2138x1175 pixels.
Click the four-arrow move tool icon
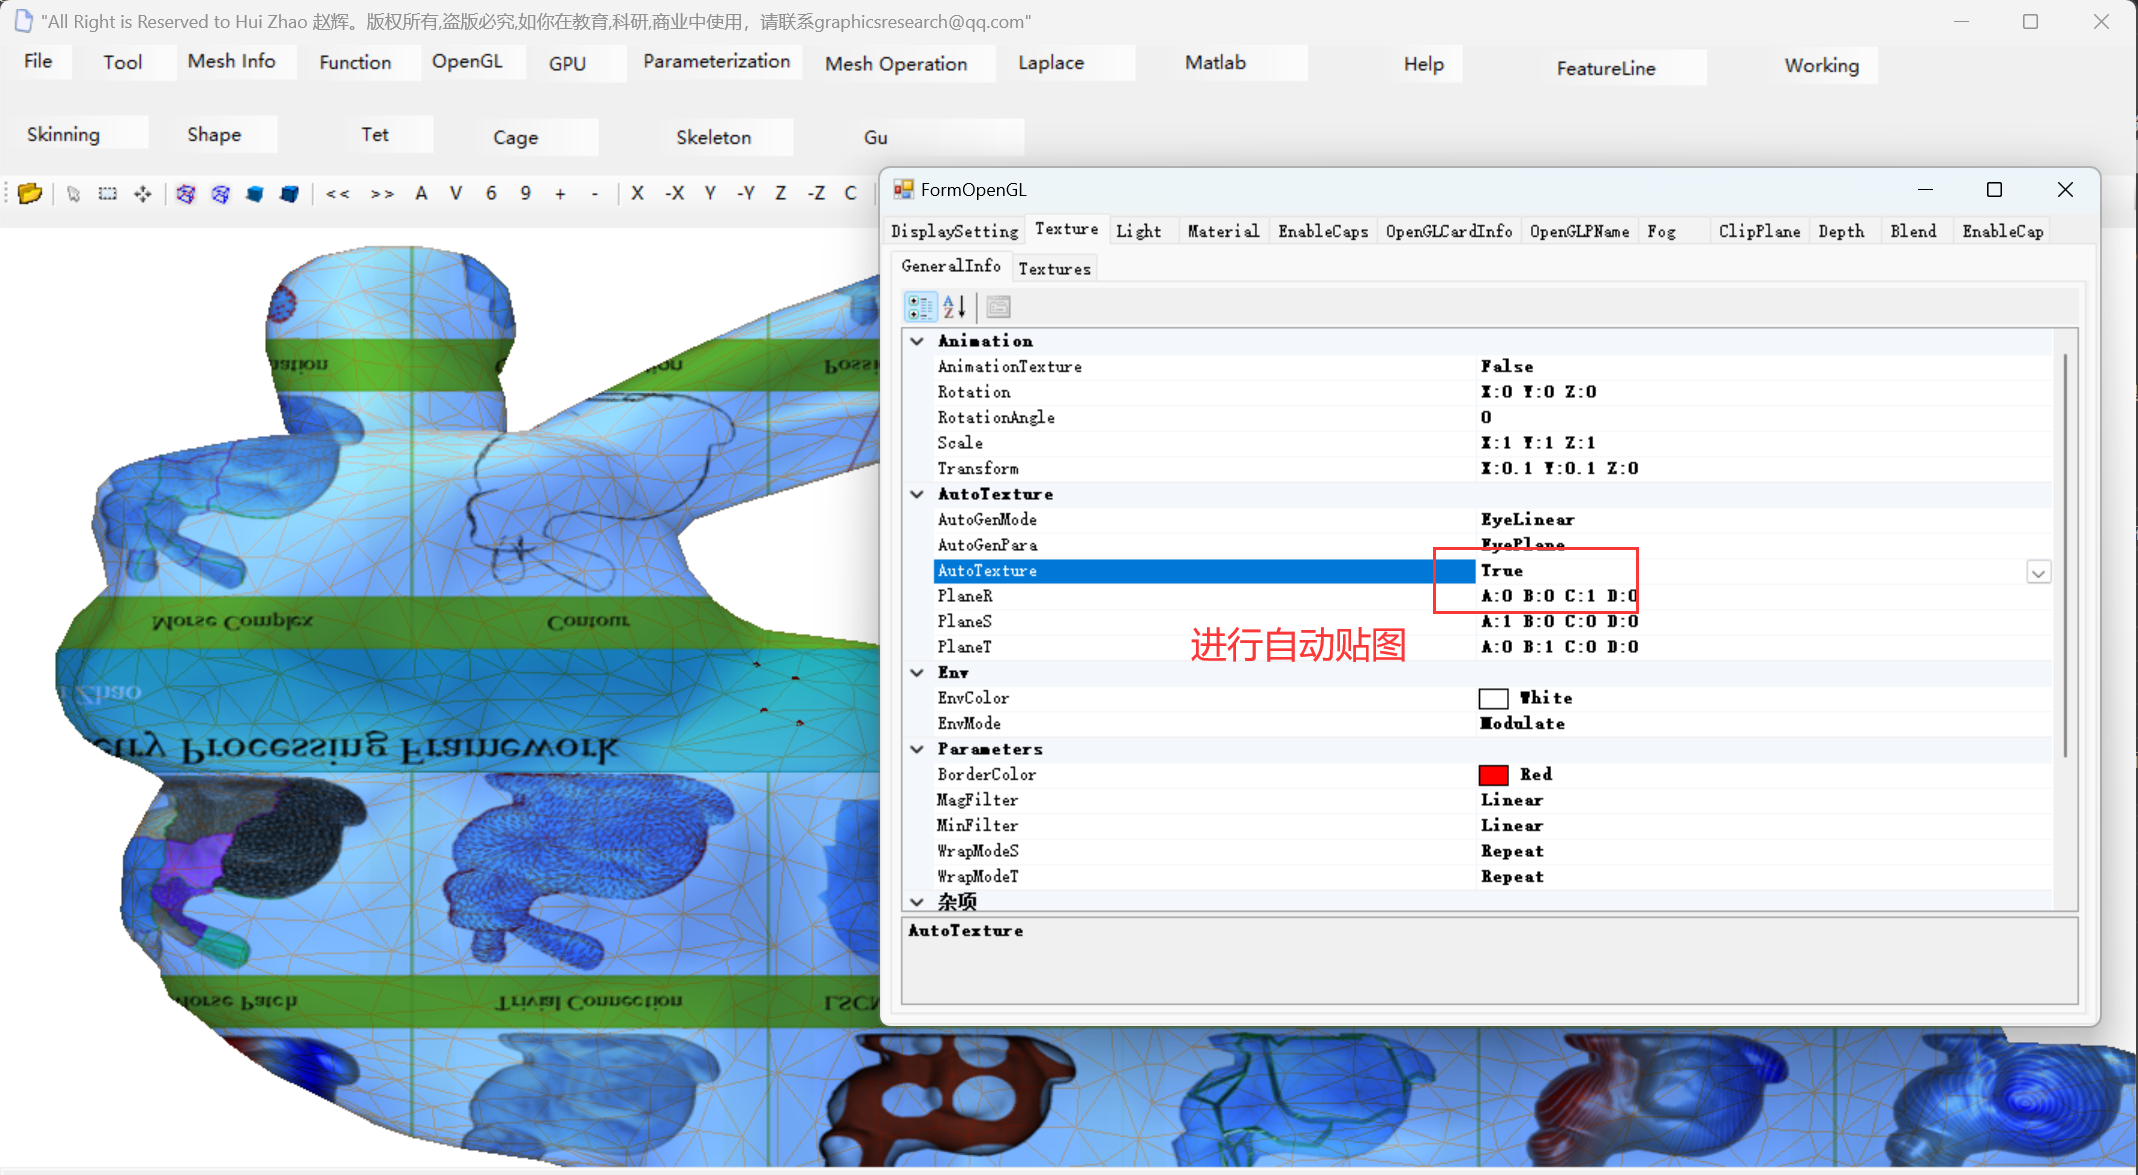pyautogui.click(x=143, y=193)
